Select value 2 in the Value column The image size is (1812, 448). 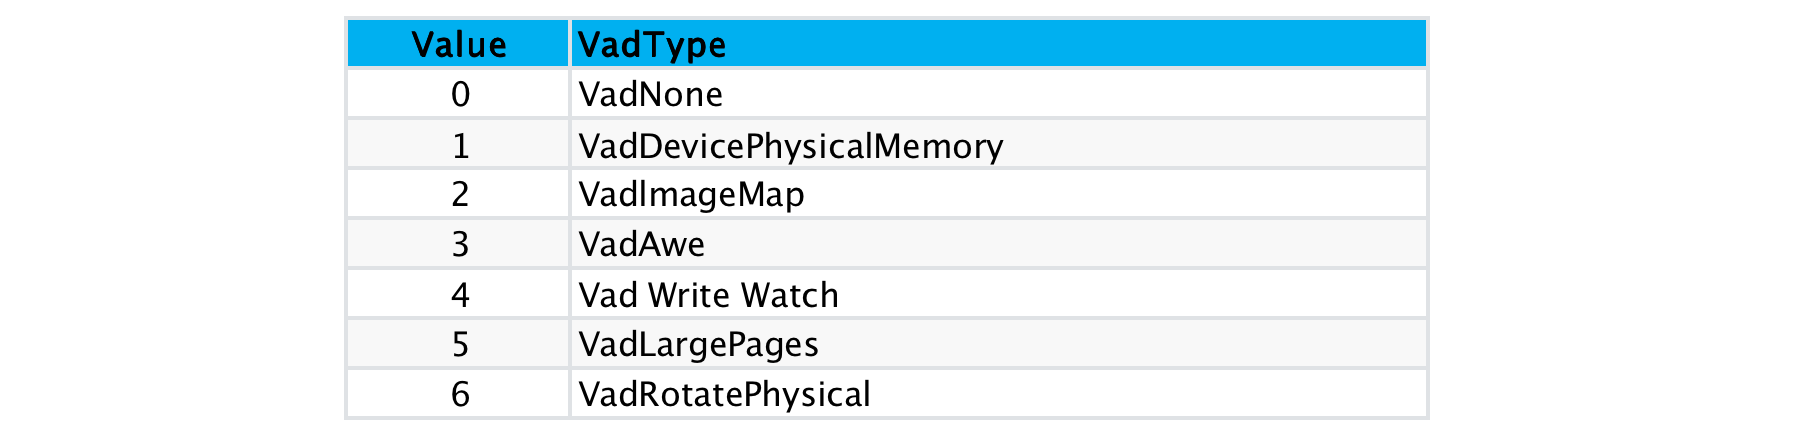460,194
